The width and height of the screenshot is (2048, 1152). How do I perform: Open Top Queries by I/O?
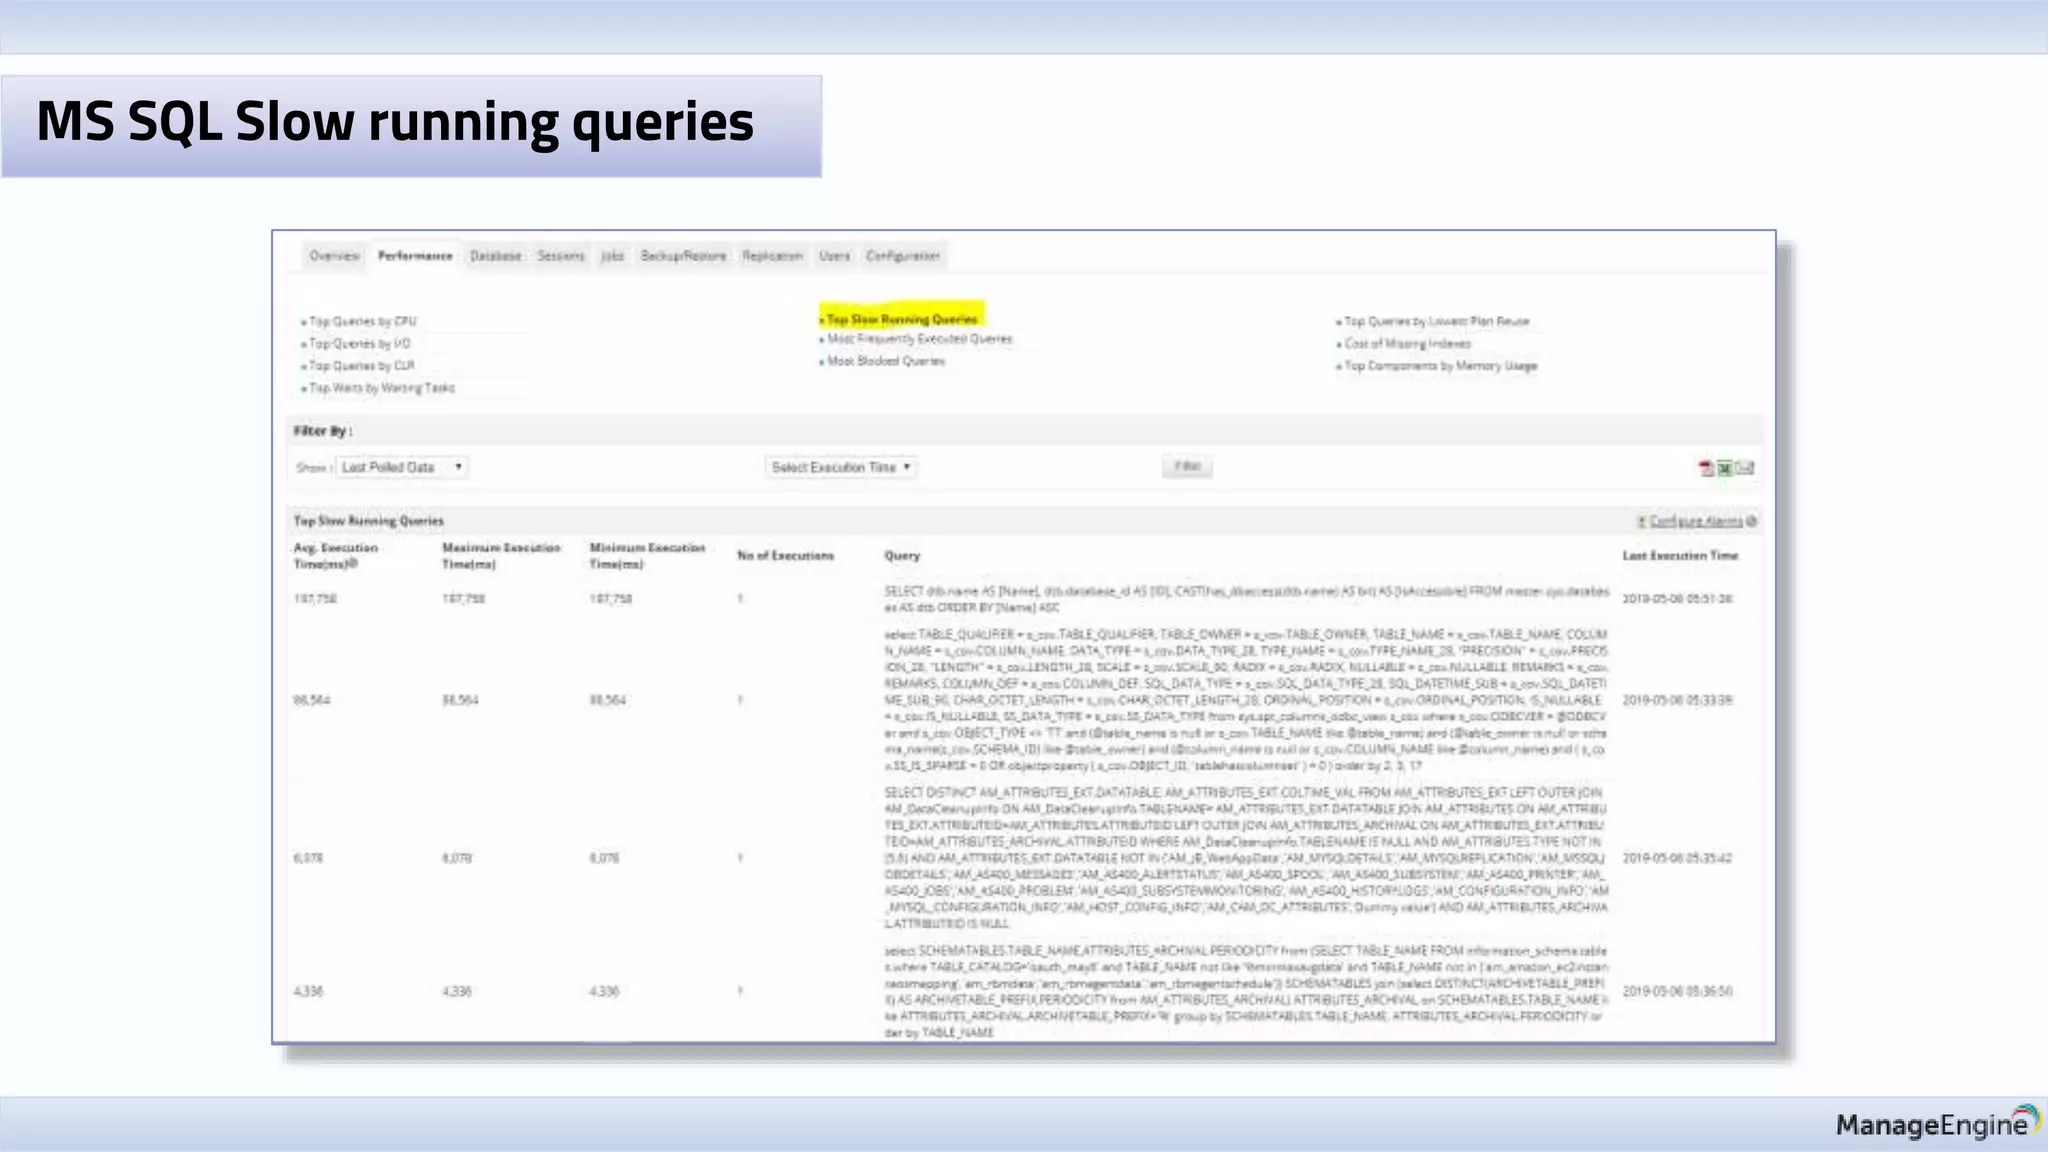pos(360,344)
